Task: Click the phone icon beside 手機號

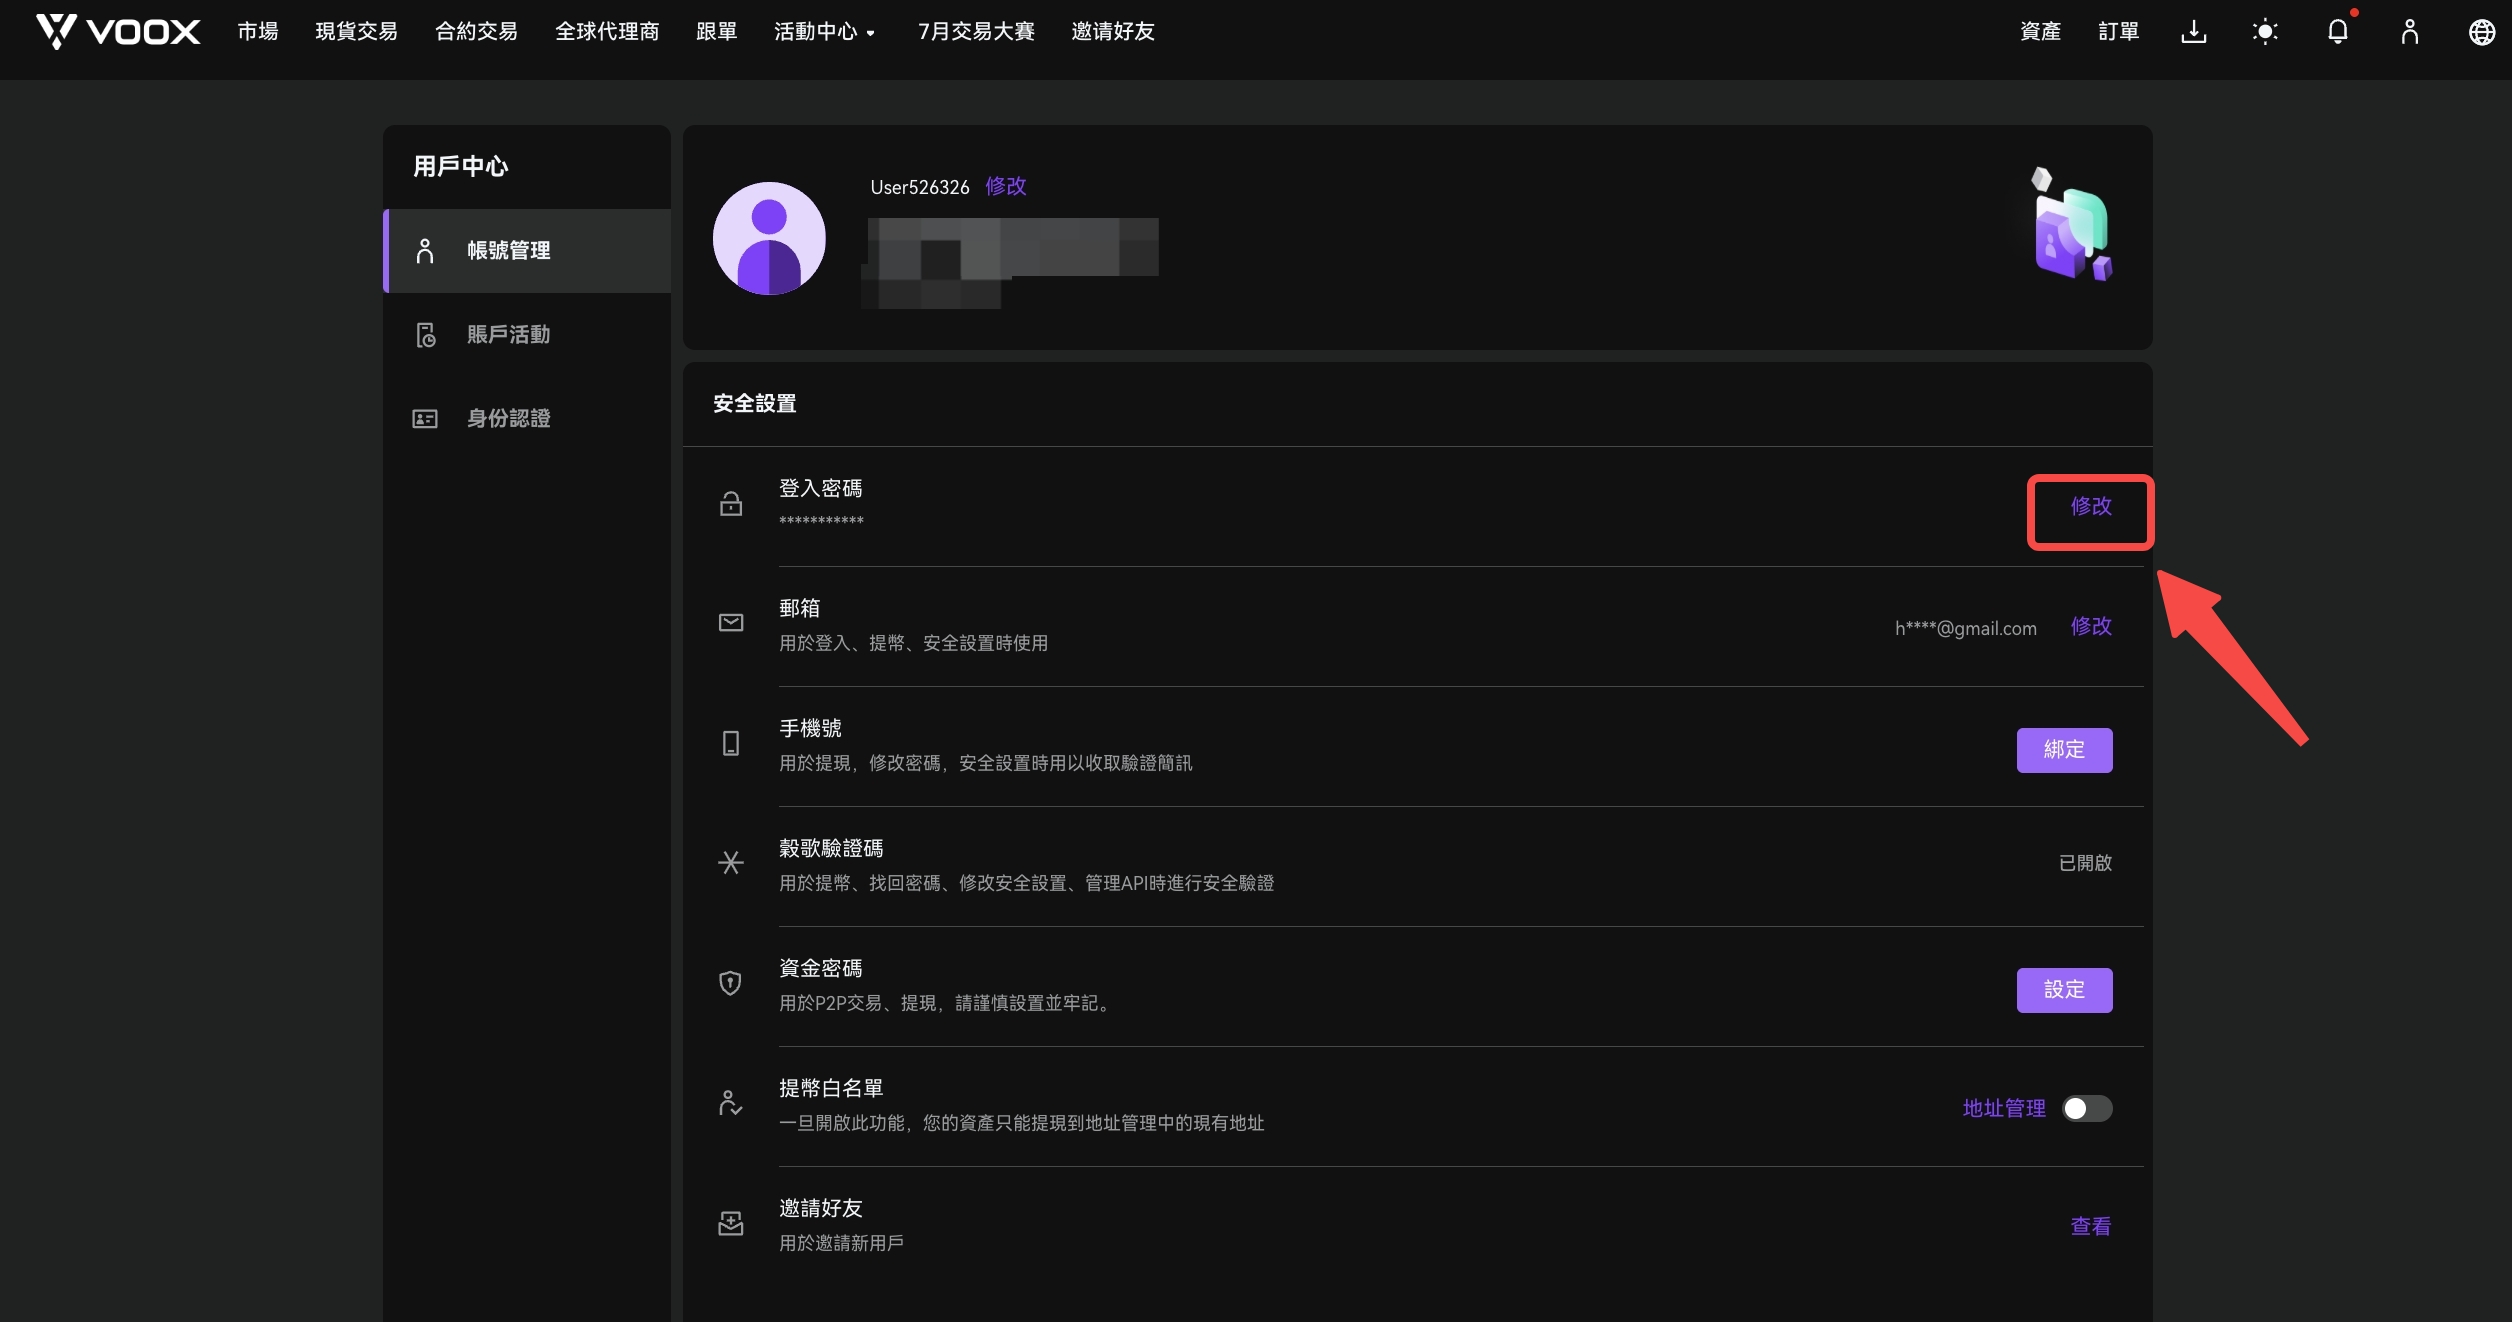Action: (x=731, y=743)
